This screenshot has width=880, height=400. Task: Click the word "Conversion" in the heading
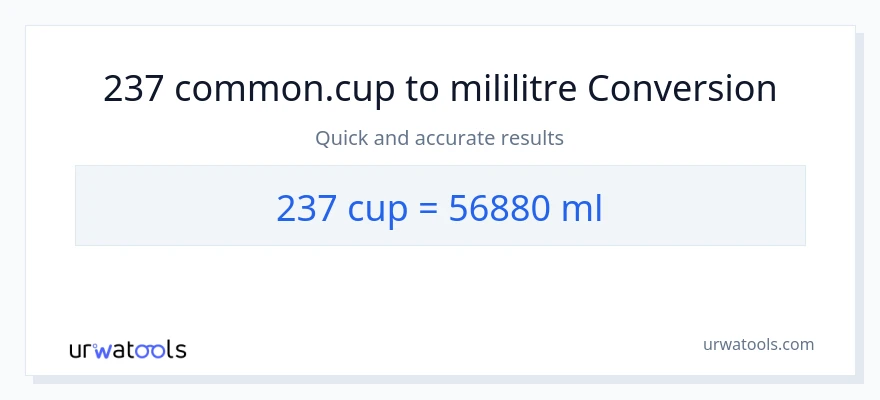click(x=681, y=89)
